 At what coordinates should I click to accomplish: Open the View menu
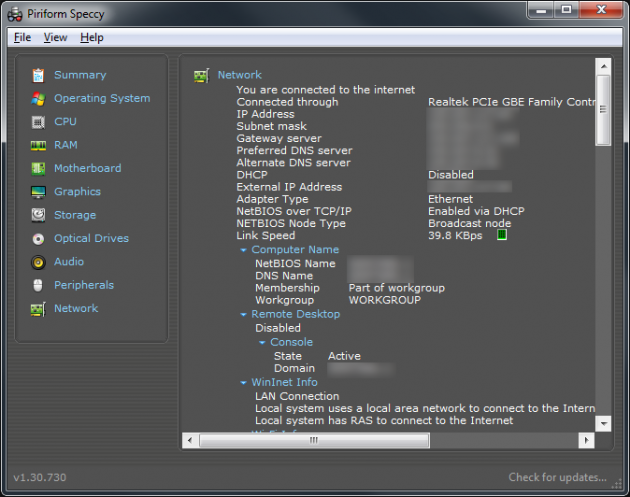[55, 38]
